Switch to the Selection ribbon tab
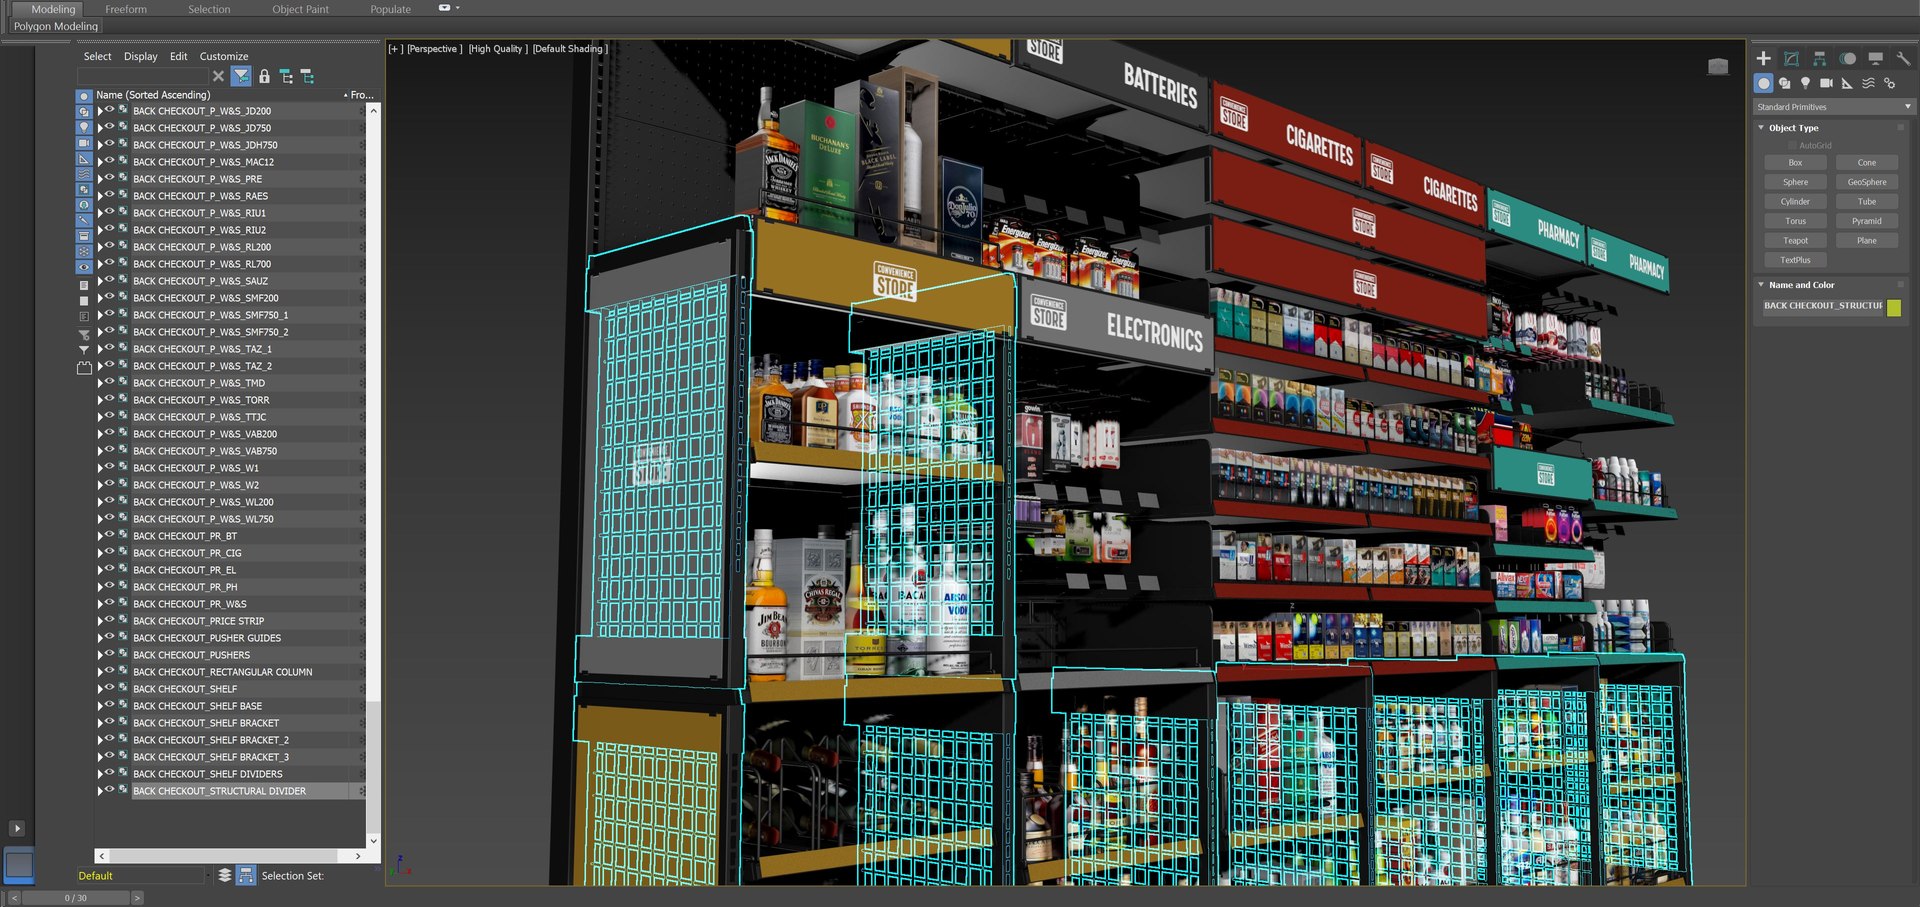 pyautogui.click(x=209, y=9)
